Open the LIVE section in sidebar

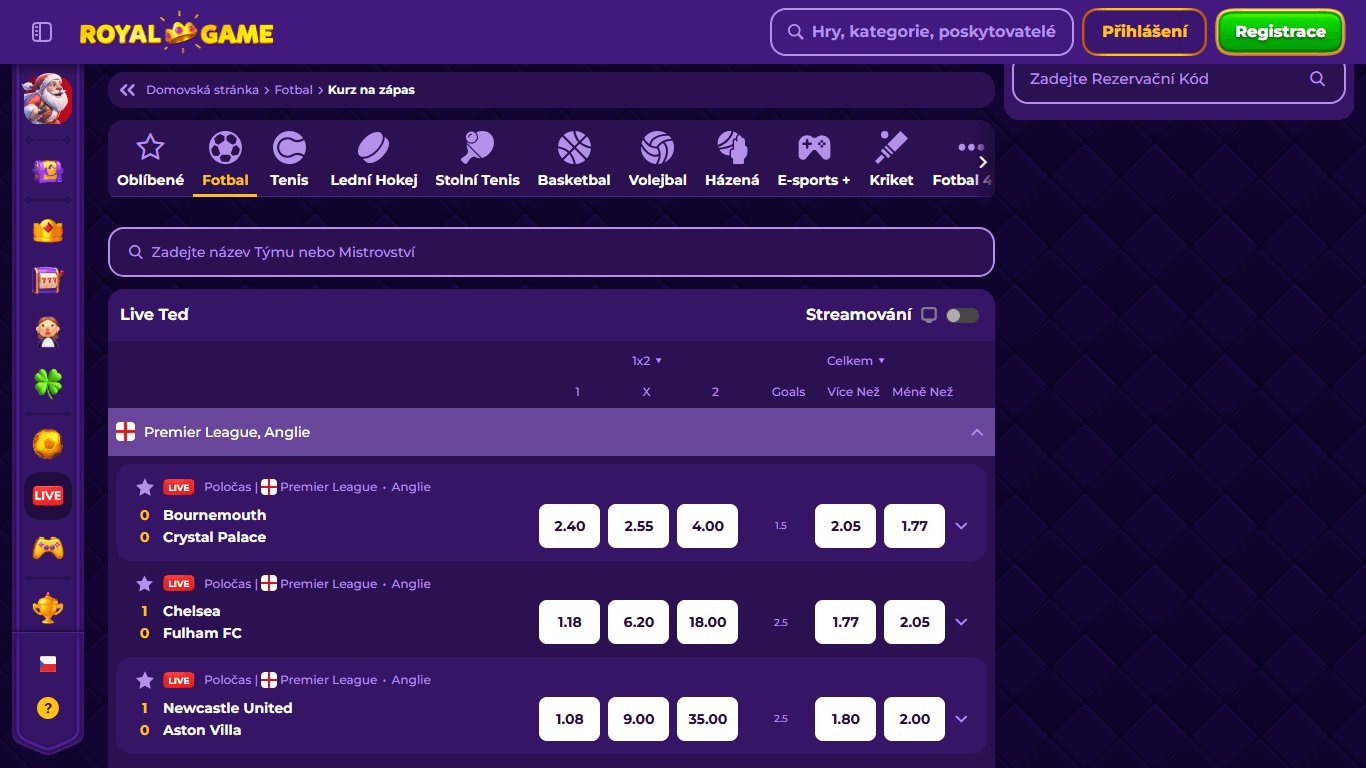(48, 495)
